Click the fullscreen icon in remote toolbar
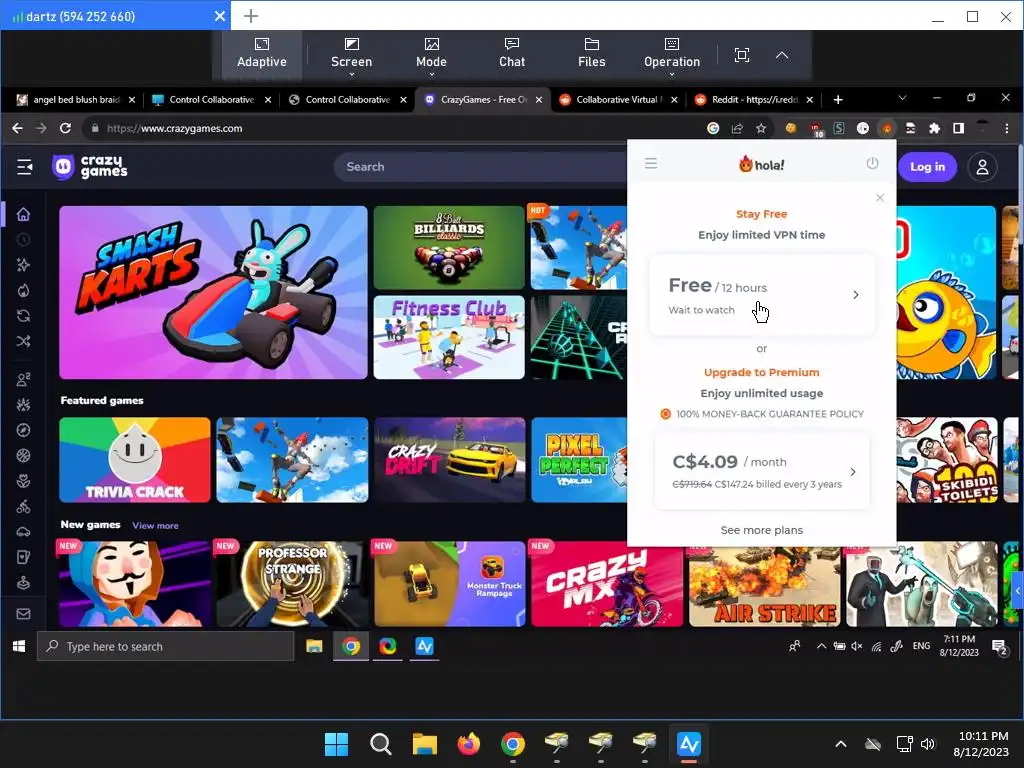This screenshot has height=768, width=1024. pos(741,56)
